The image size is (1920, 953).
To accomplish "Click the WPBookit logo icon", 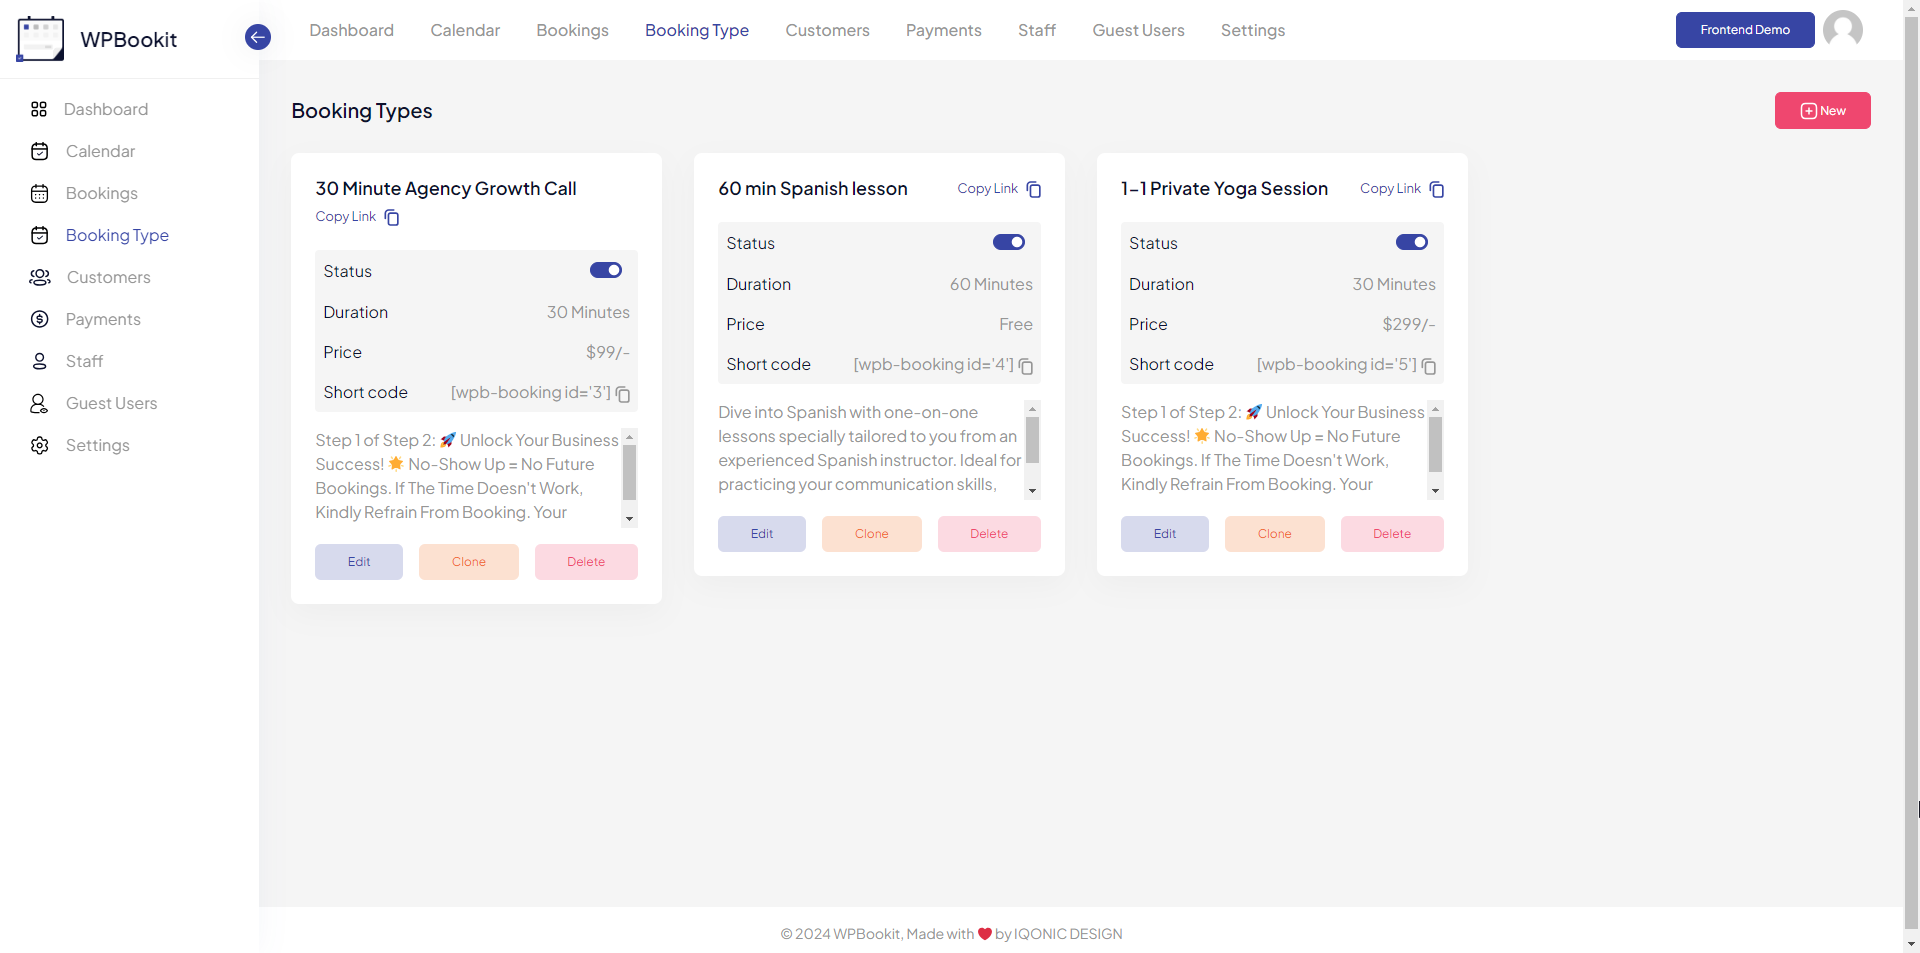I will (40, 38).
